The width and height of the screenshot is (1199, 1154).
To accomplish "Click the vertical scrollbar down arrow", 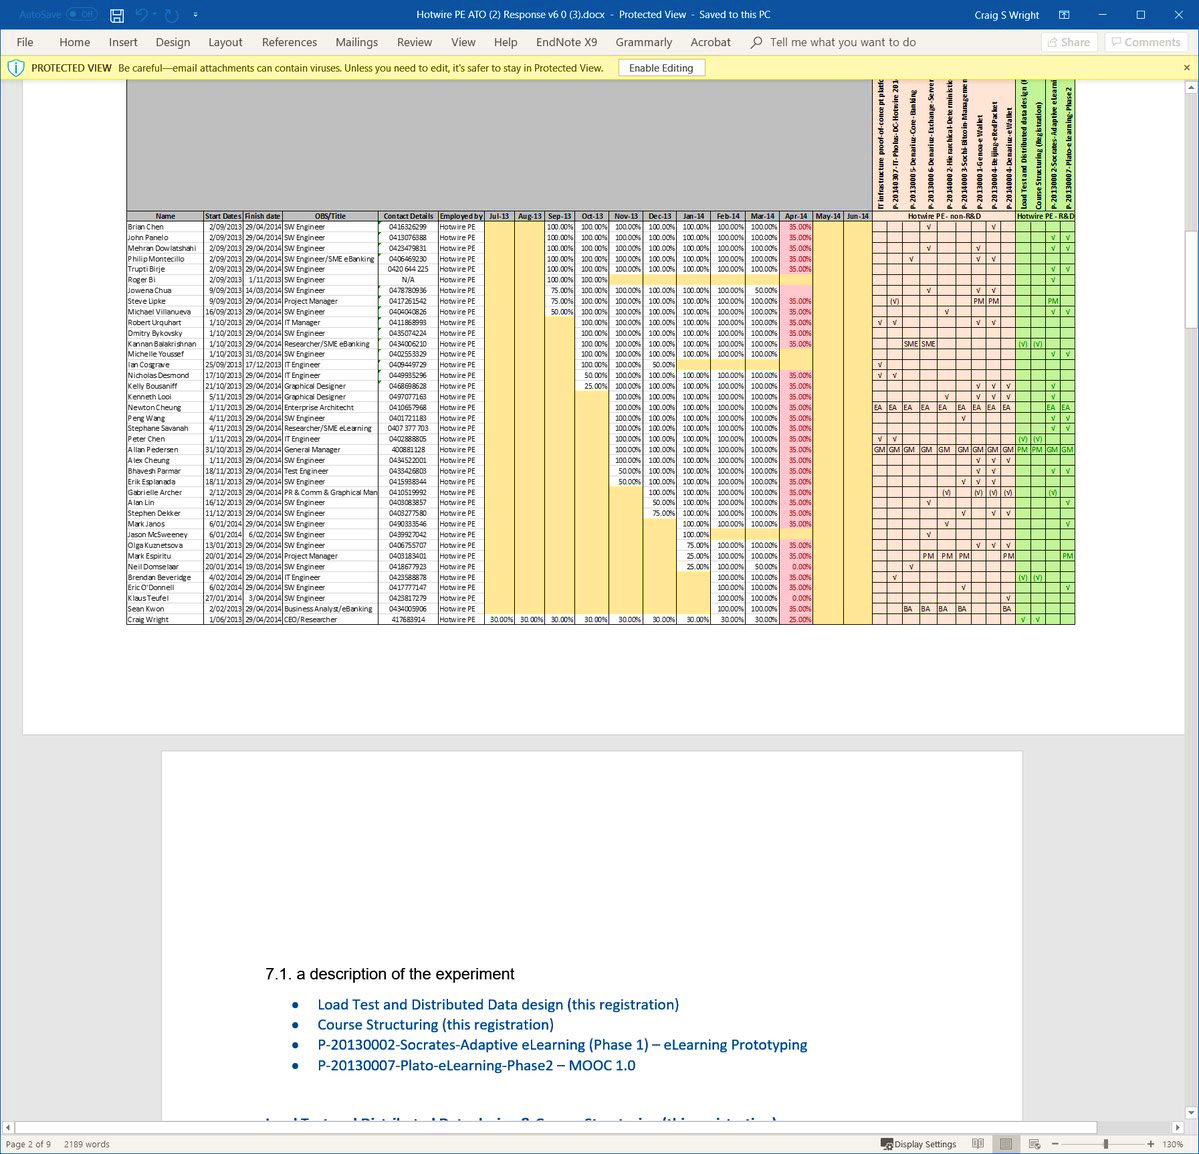I will (x=1191, y=1113).
